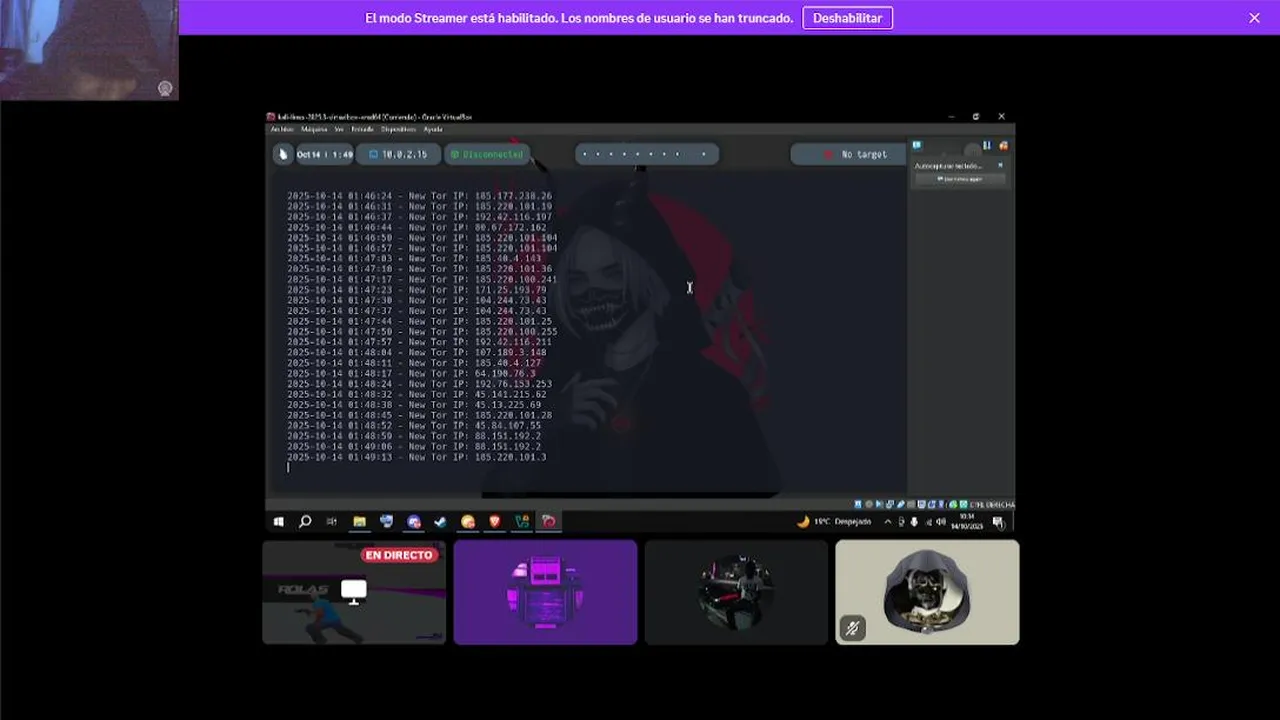Open the Archivo menu in VirtualBox

pos(282,129)
